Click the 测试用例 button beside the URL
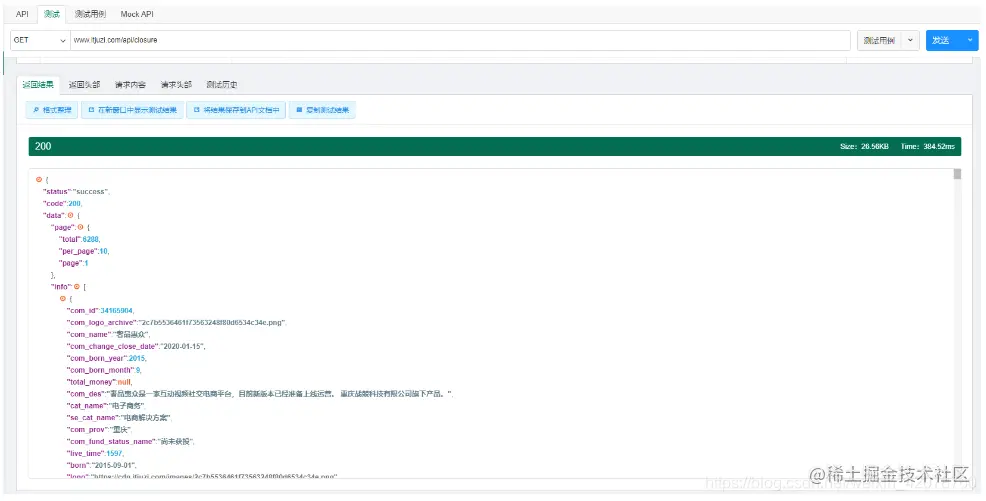The image size is (986, 501). [879, 40]
